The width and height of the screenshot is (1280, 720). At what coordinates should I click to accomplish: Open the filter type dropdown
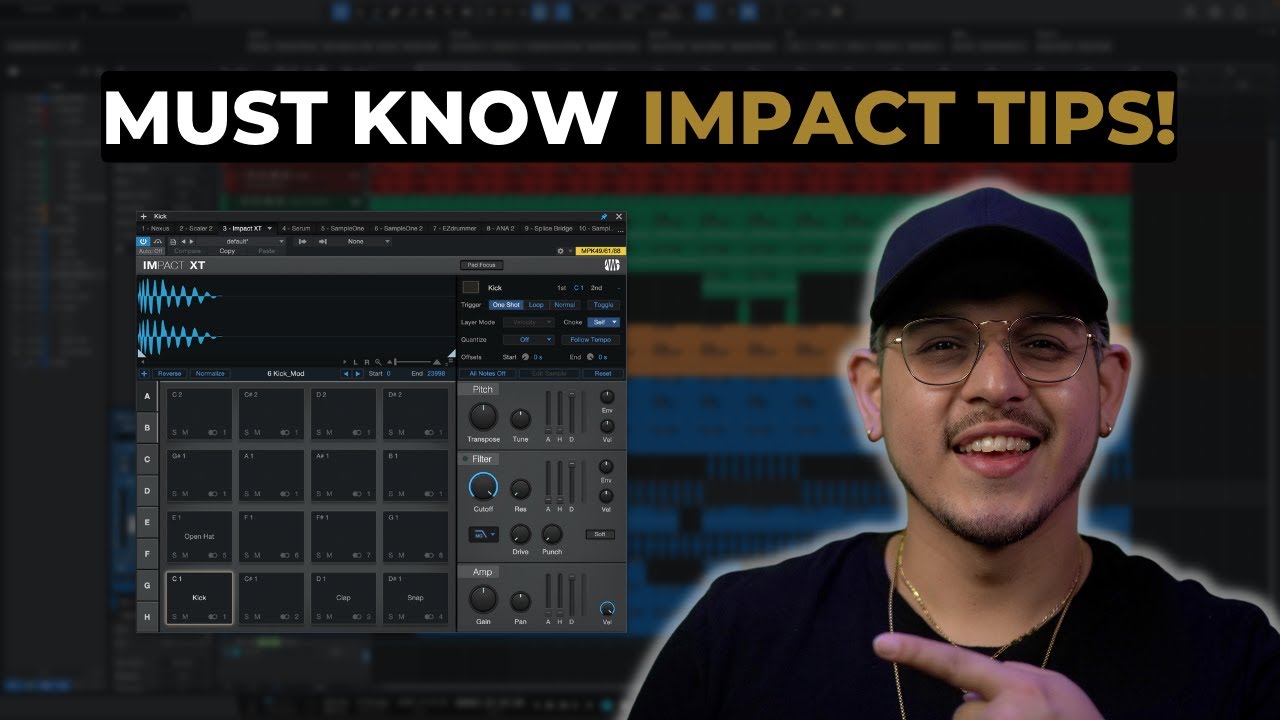coord(483,535)
